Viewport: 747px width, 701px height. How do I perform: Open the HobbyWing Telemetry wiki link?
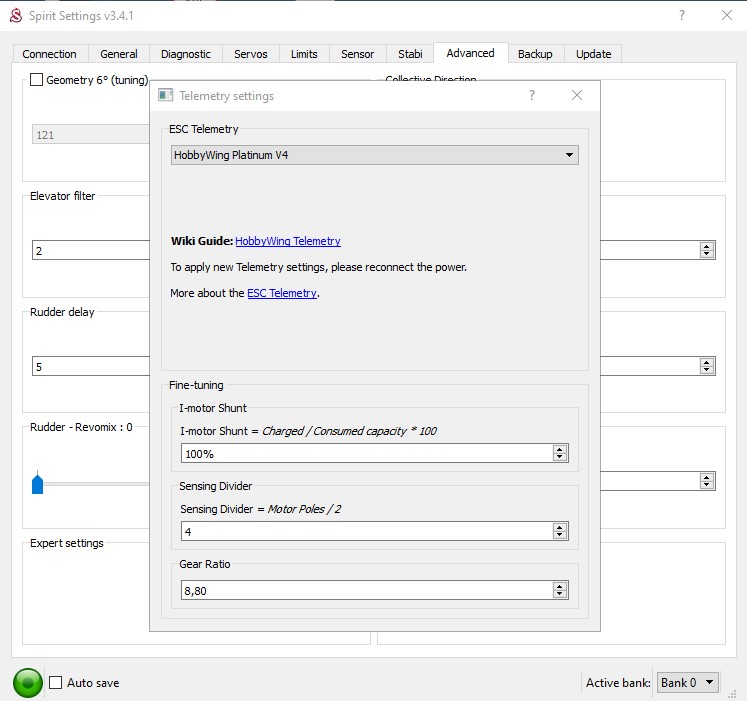pyautogui.click(x=288, y=241)
